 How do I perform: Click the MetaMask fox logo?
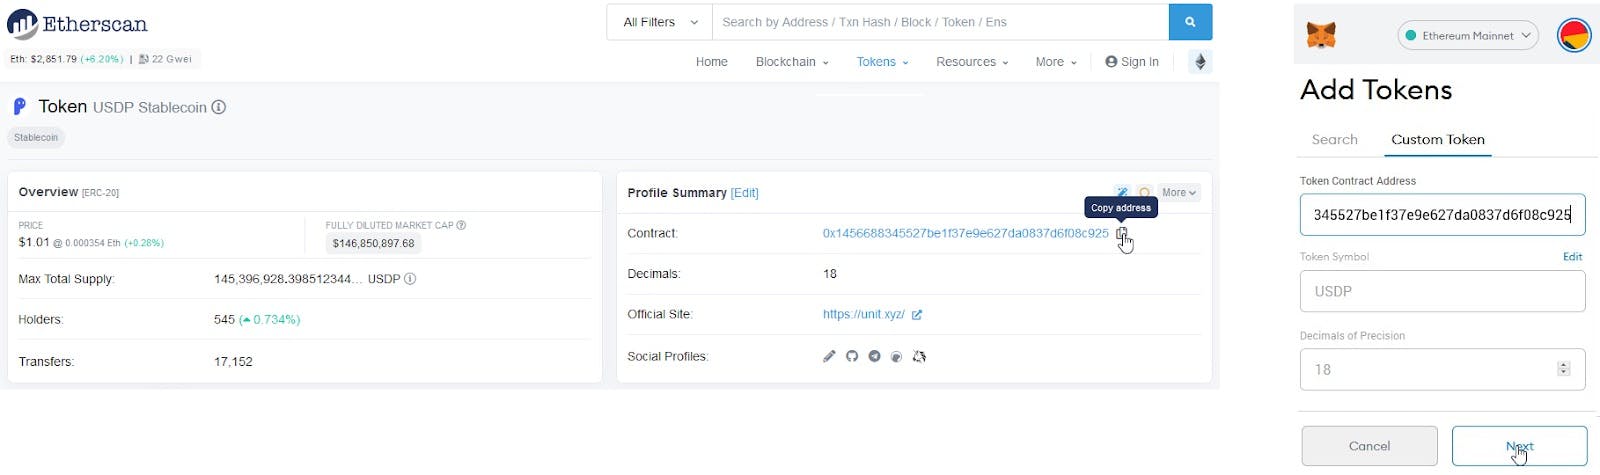(x=1321, y=36)
